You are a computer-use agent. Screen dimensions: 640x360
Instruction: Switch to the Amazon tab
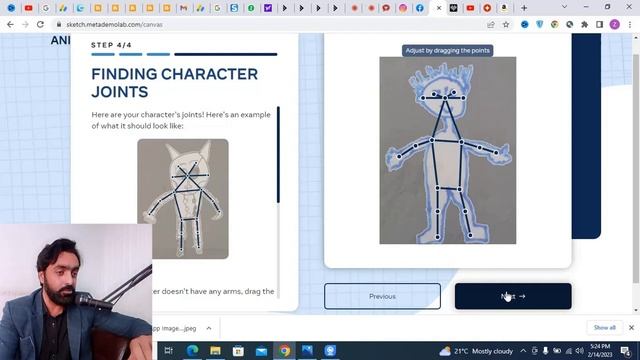[504, 8]
